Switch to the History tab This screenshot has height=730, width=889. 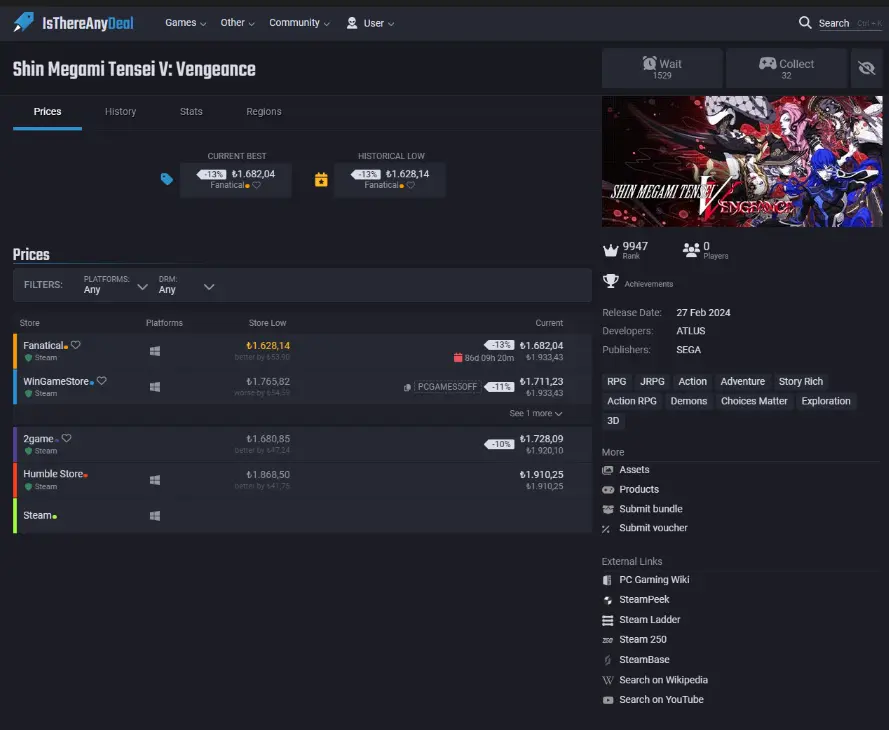(x=120, y=112)
